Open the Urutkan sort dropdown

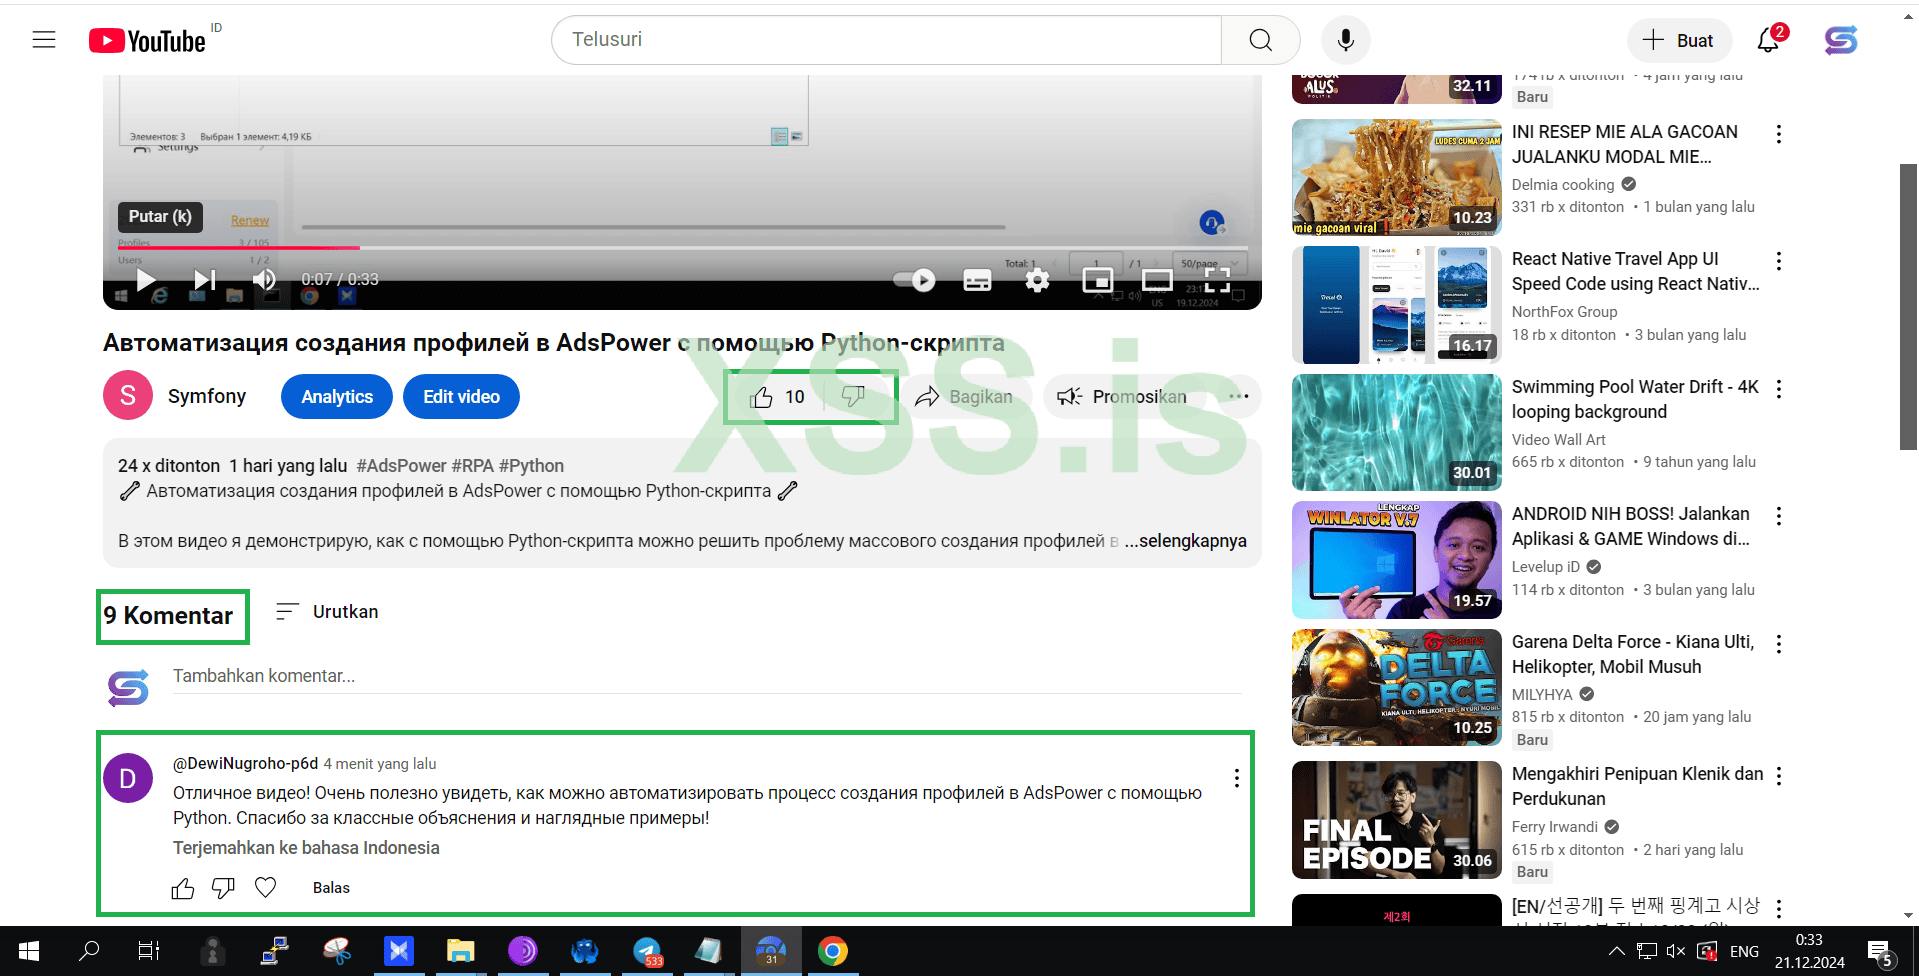[327, 612]
